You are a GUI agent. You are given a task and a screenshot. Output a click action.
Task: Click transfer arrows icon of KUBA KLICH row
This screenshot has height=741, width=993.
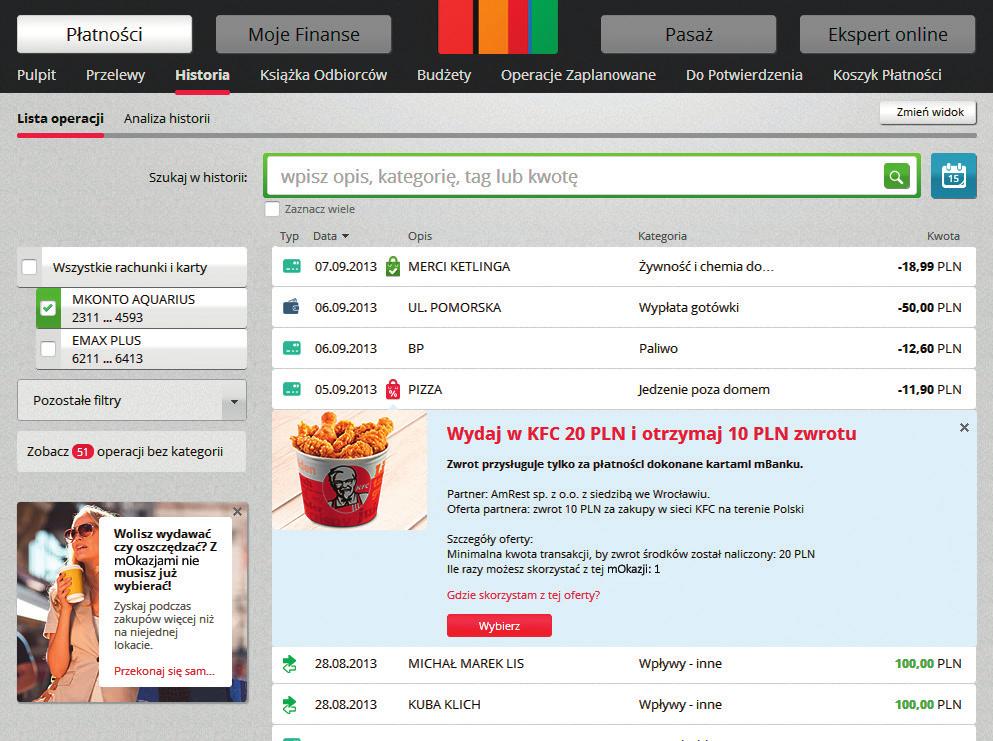290,704
